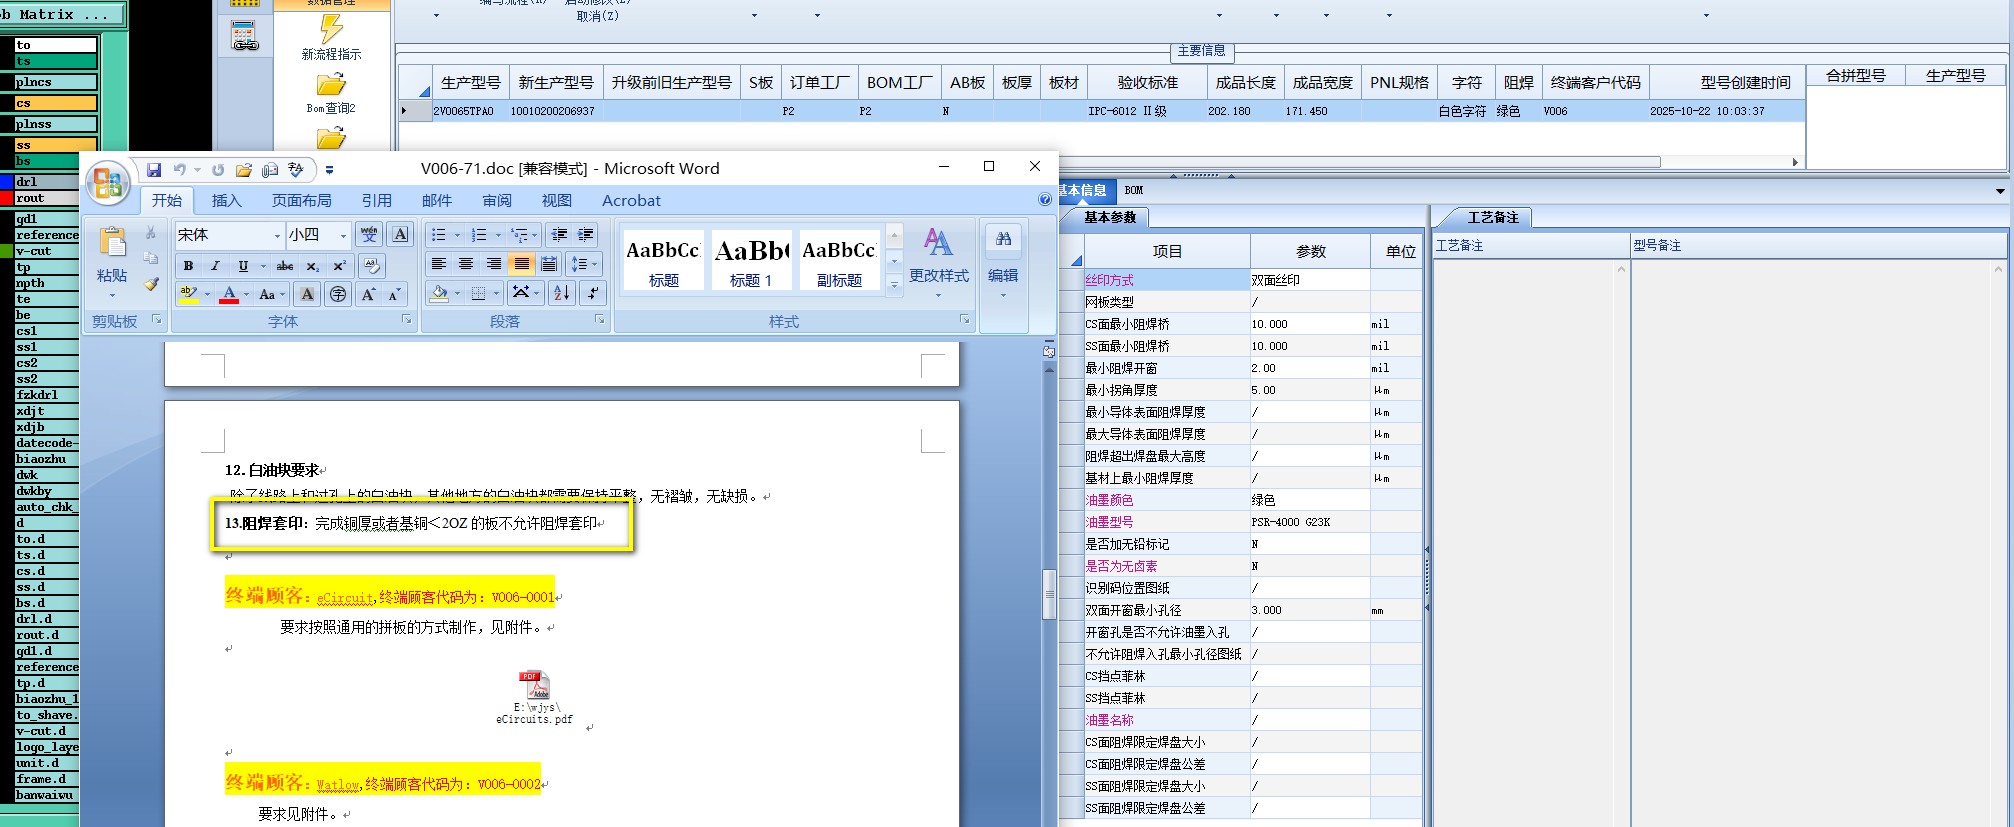Viewport: 2014px width, 827px height.
Task: Open Word Help question mark icon
Action: click(x=1045, y=200)
